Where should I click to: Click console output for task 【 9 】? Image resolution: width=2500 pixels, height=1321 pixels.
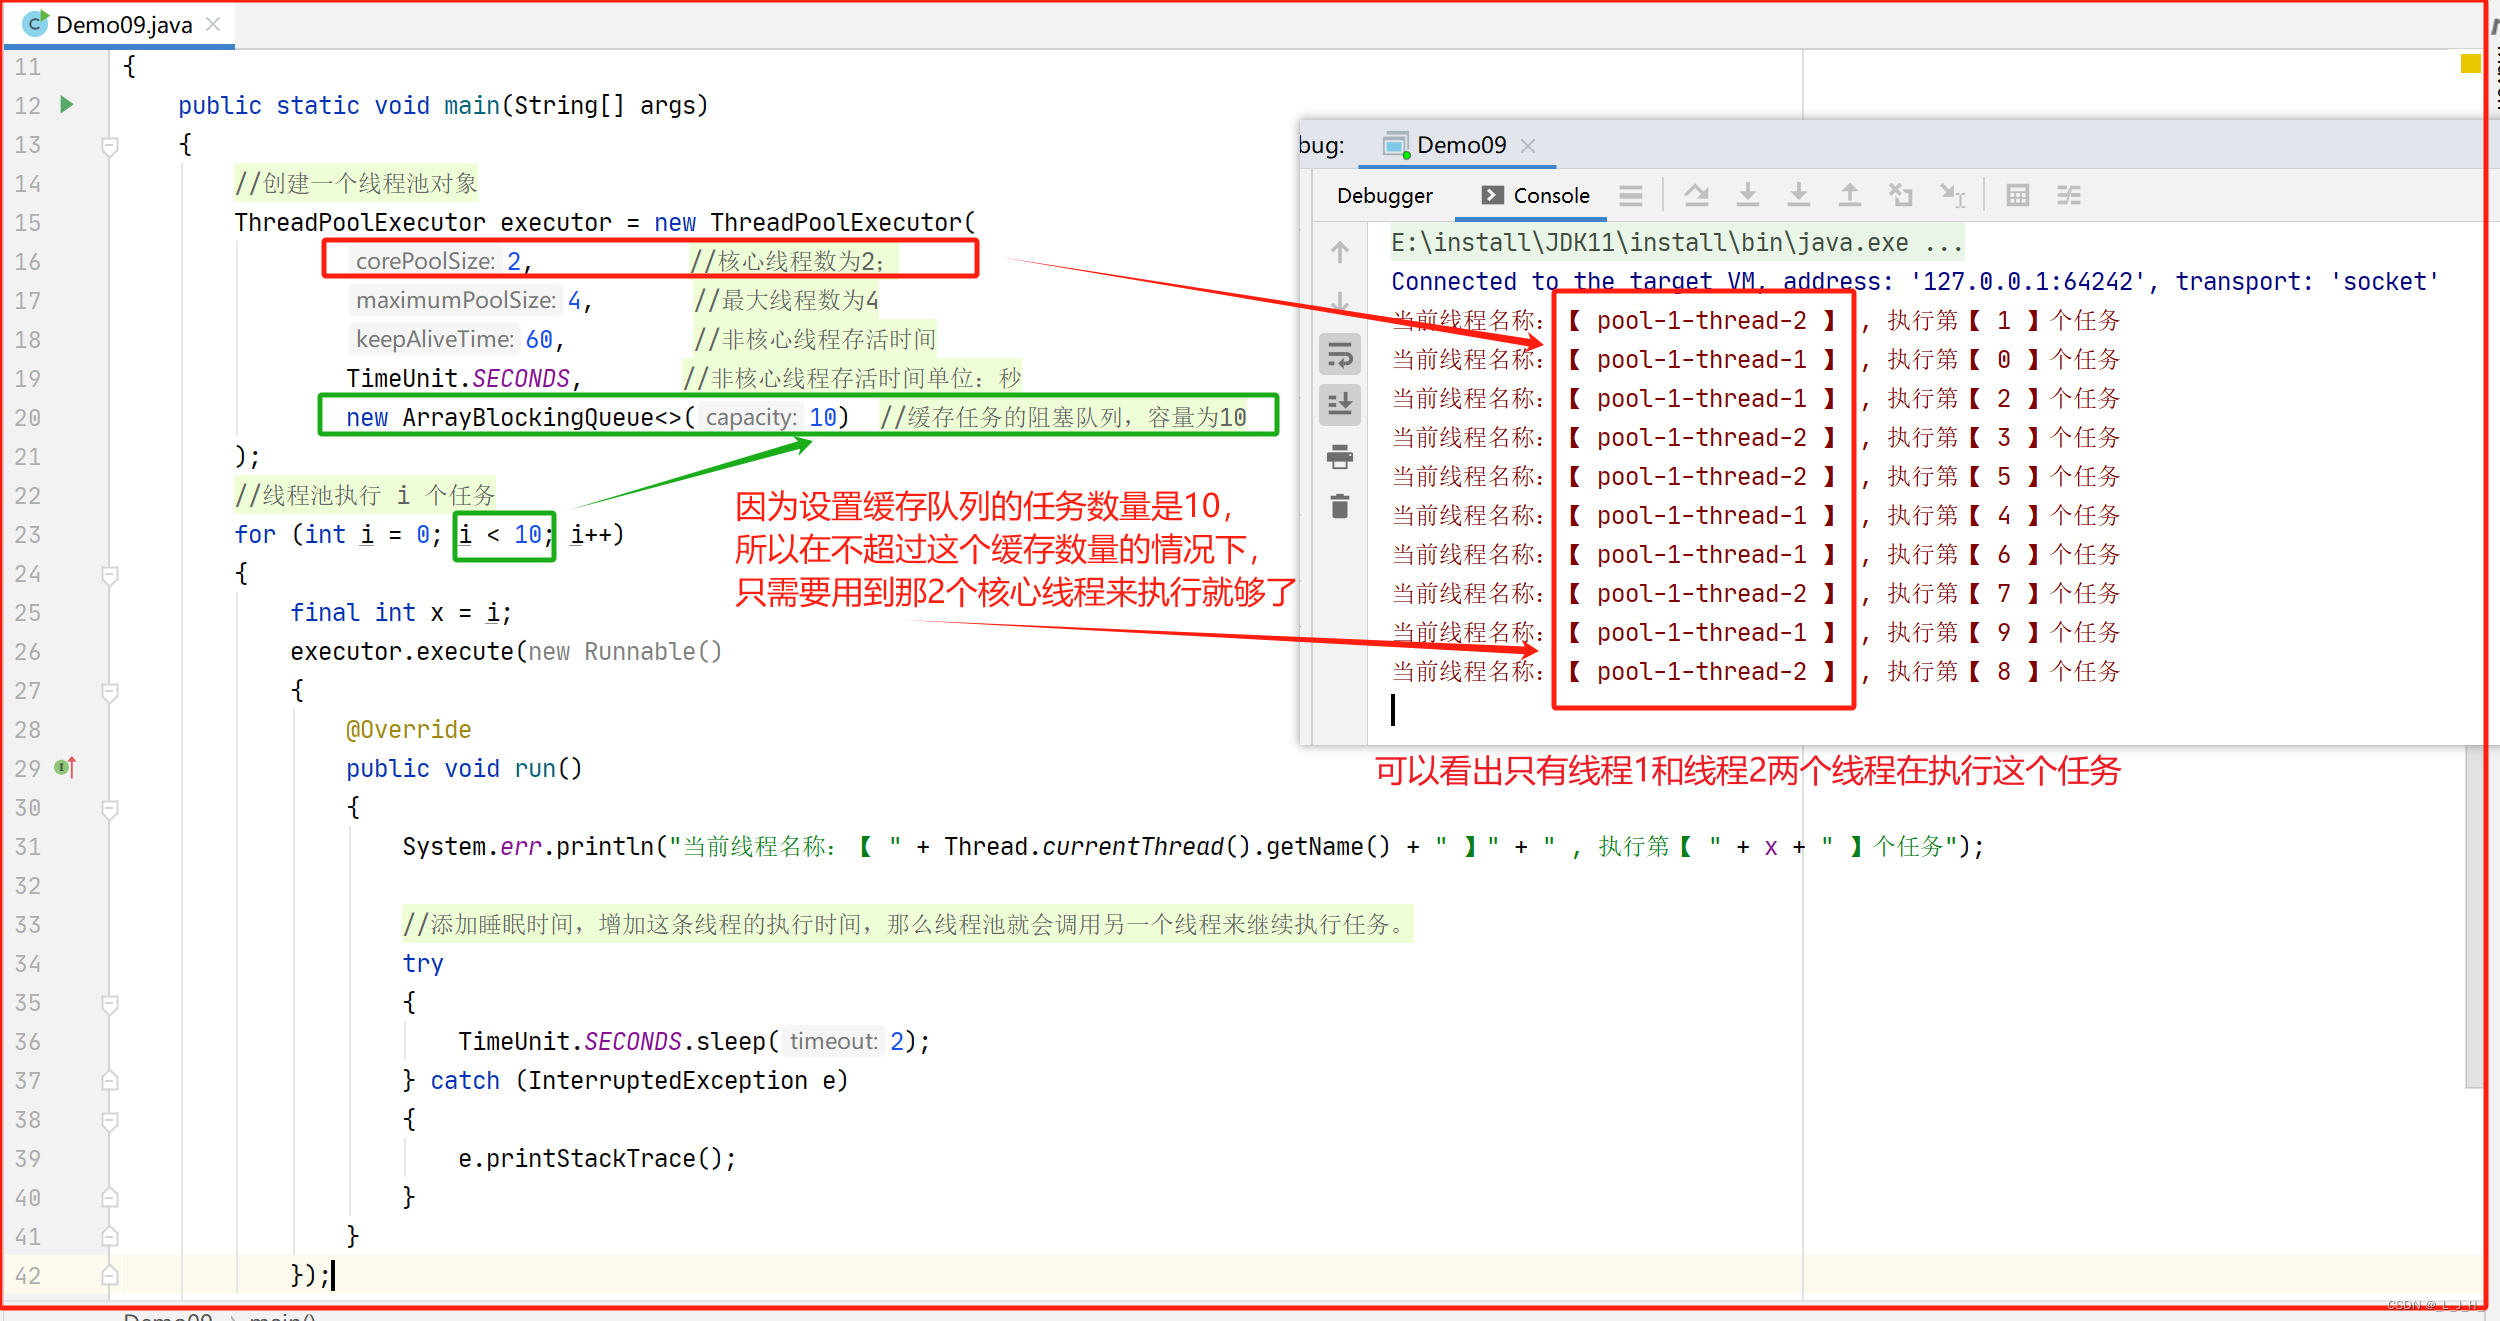[1756, 633]
